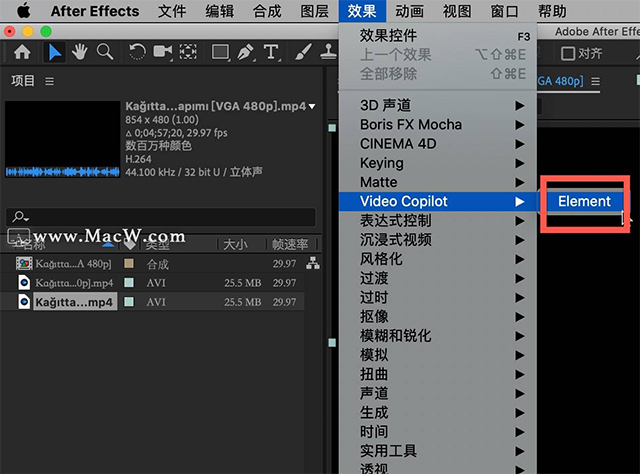The image size is (640, 474).
Task: Expand the Matte submenu
Action: coord(438,182)
